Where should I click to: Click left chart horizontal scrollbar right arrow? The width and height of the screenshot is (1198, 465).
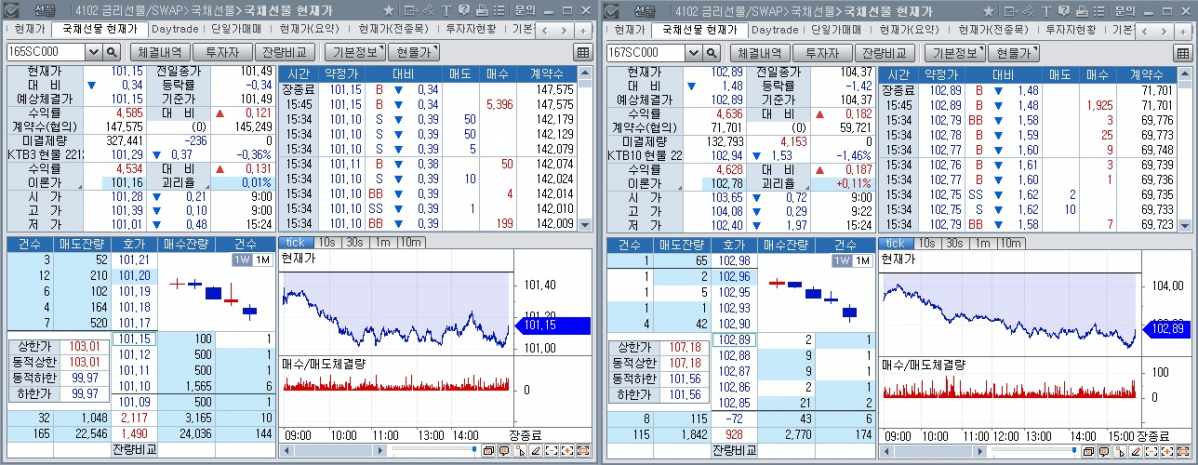[x=380, y=450]
